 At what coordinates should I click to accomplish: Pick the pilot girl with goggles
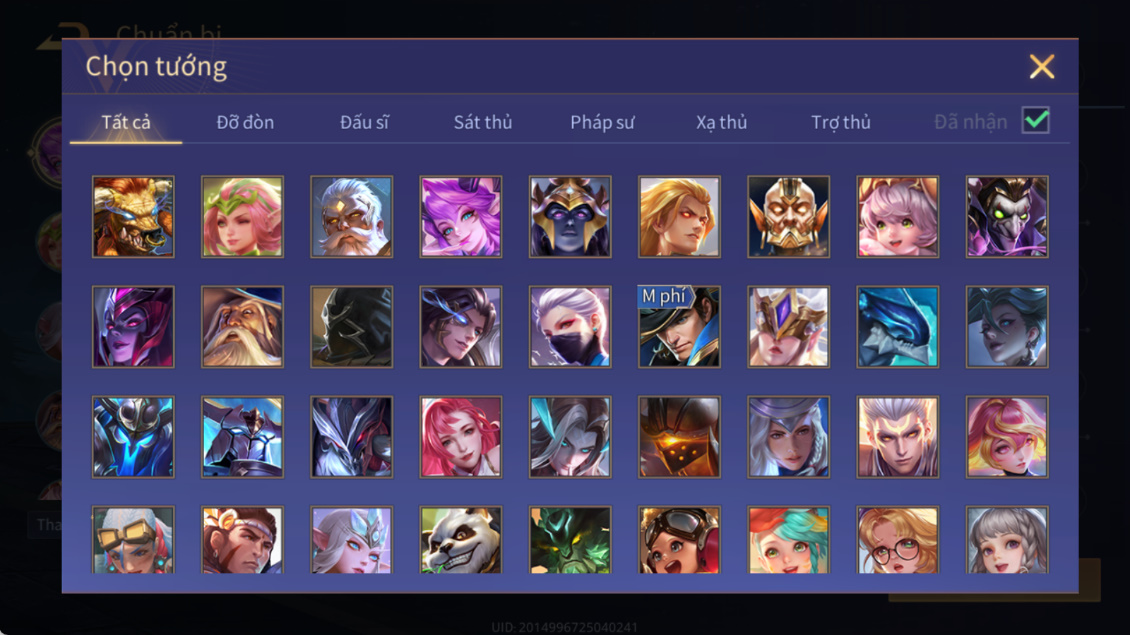click(679, 540)
